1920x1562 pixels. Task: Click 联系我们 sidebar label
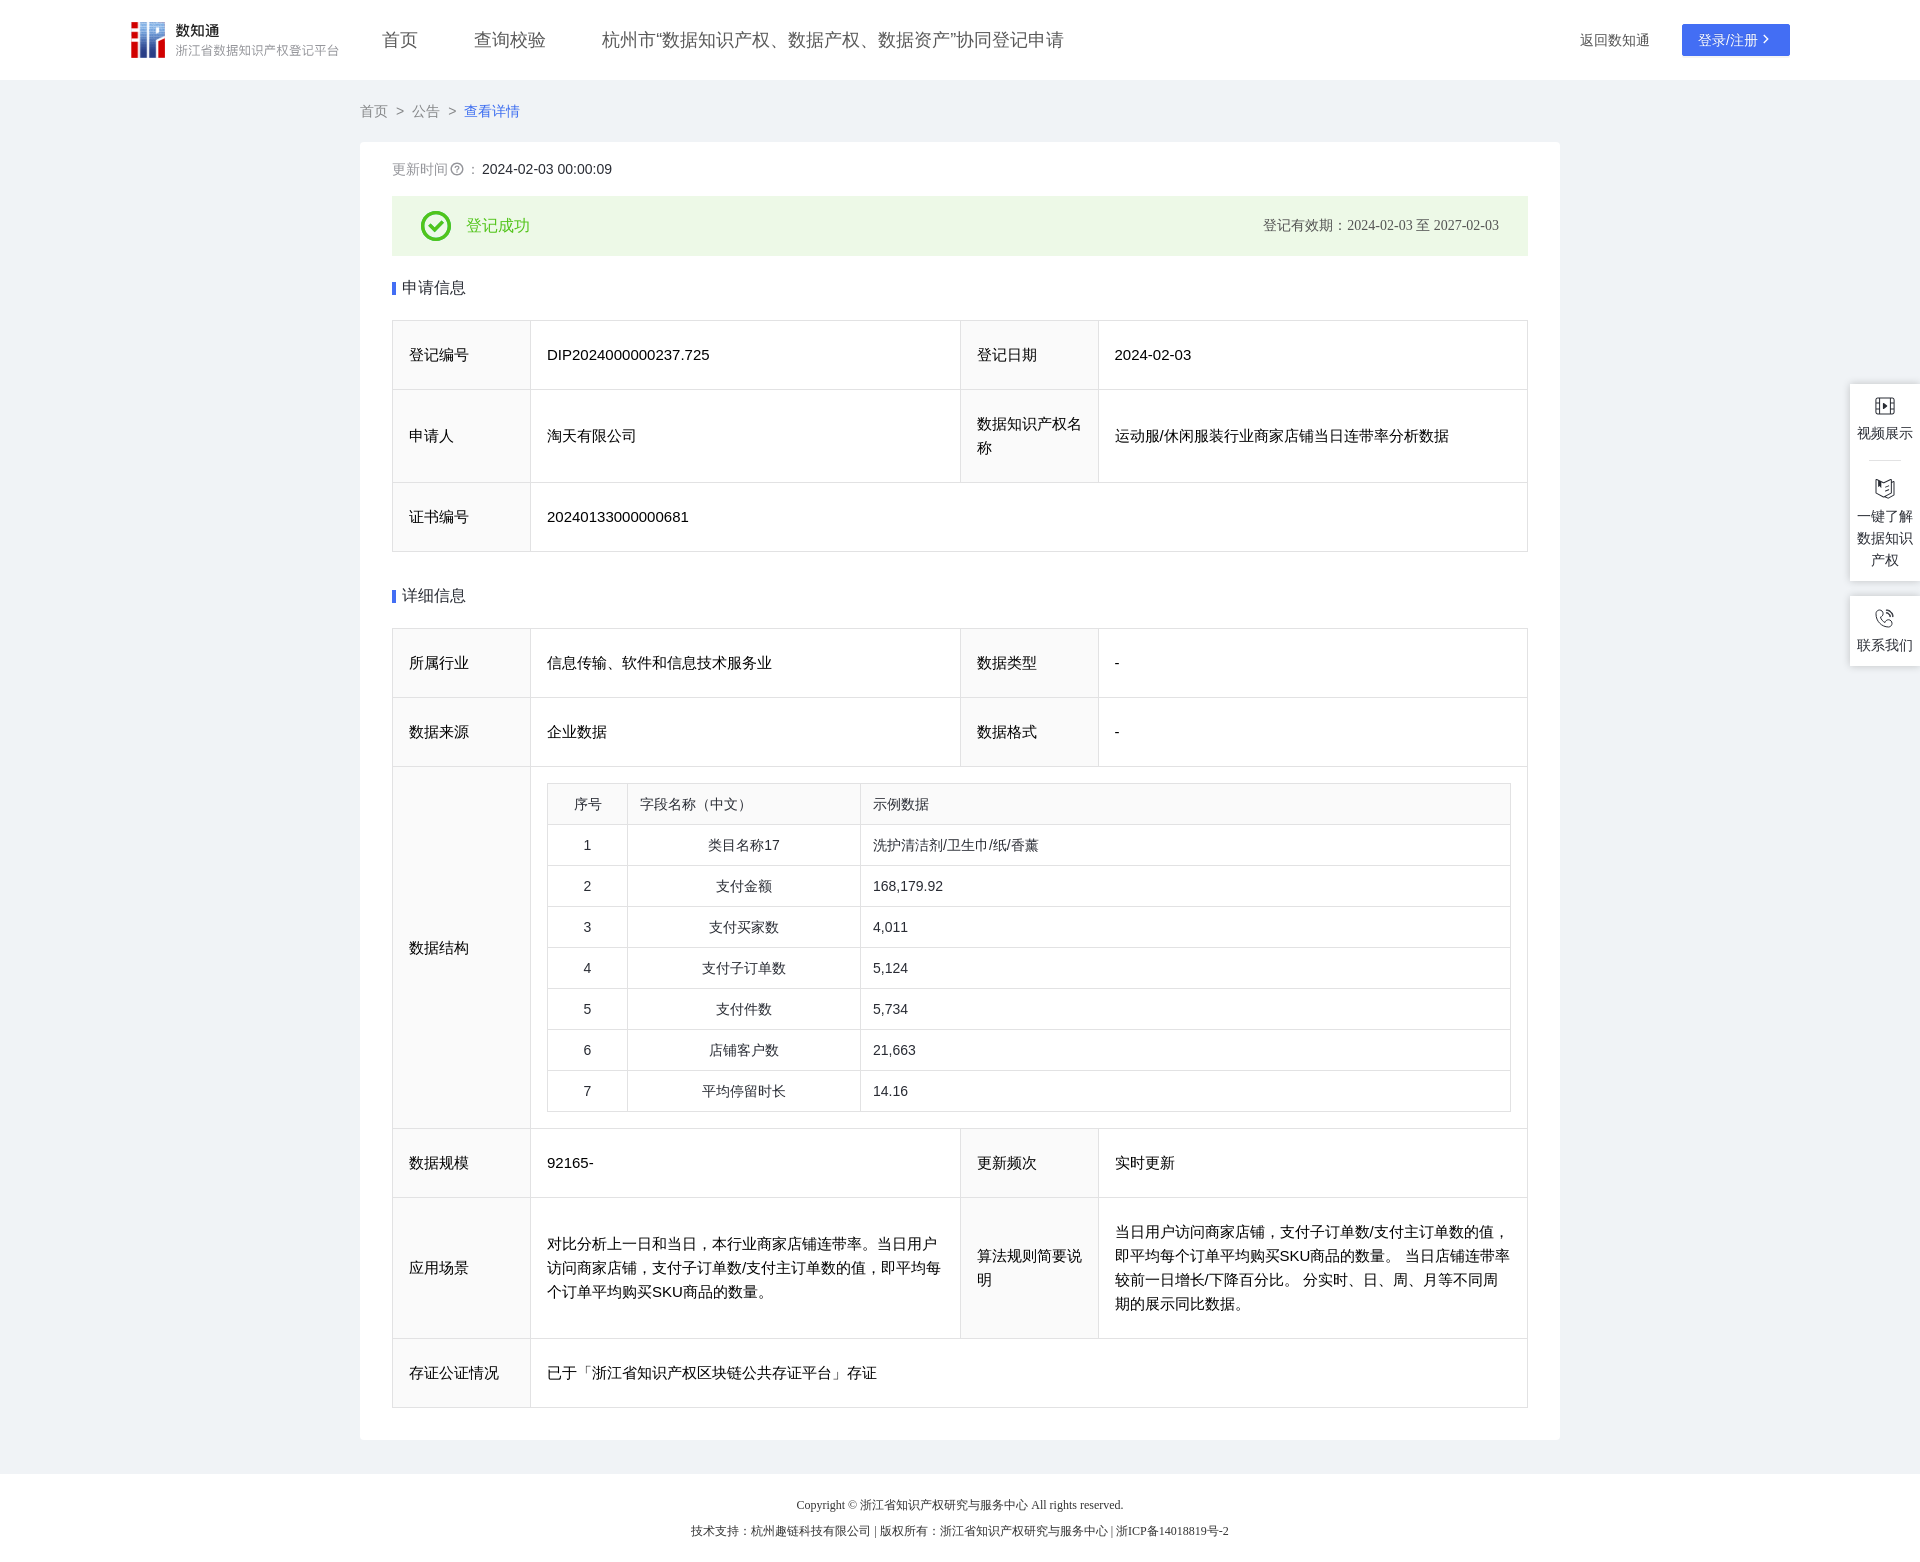[1884, 645]
